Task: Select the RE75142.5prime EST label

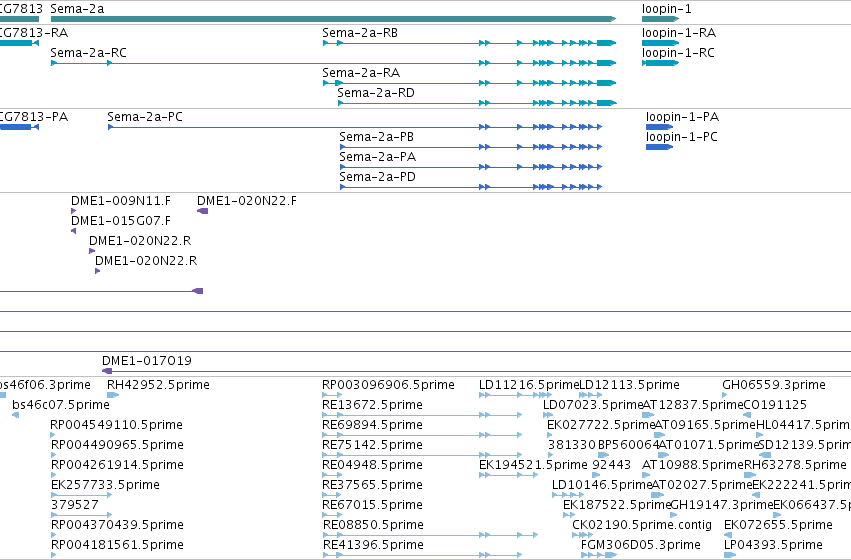Action: tap(372, 445)
